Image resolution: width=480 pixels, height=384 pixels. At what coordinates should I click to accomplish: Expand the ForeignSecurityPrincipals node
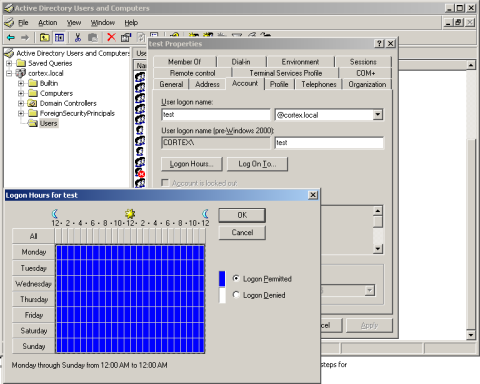tap(21, 113)
